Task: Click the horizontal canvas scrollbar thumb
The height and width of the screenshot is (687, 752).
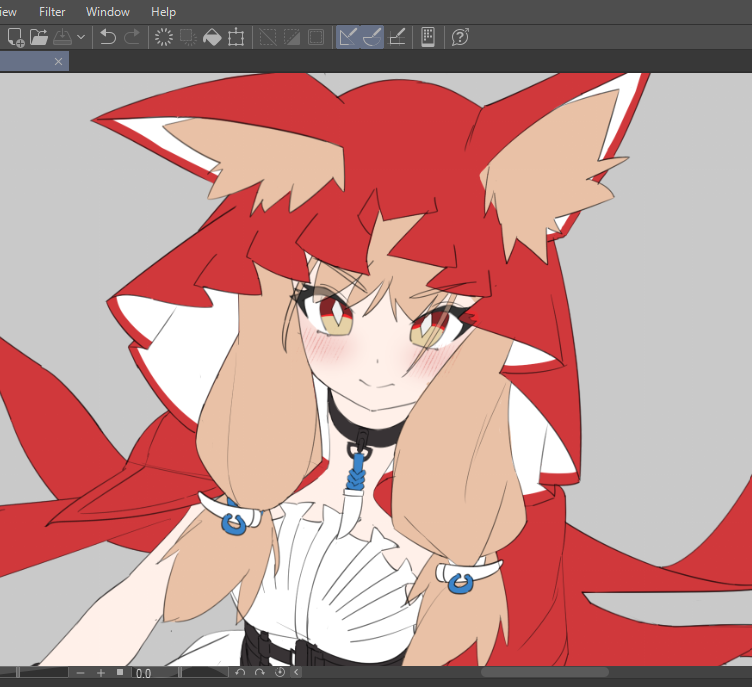Action: coord(545,673)
